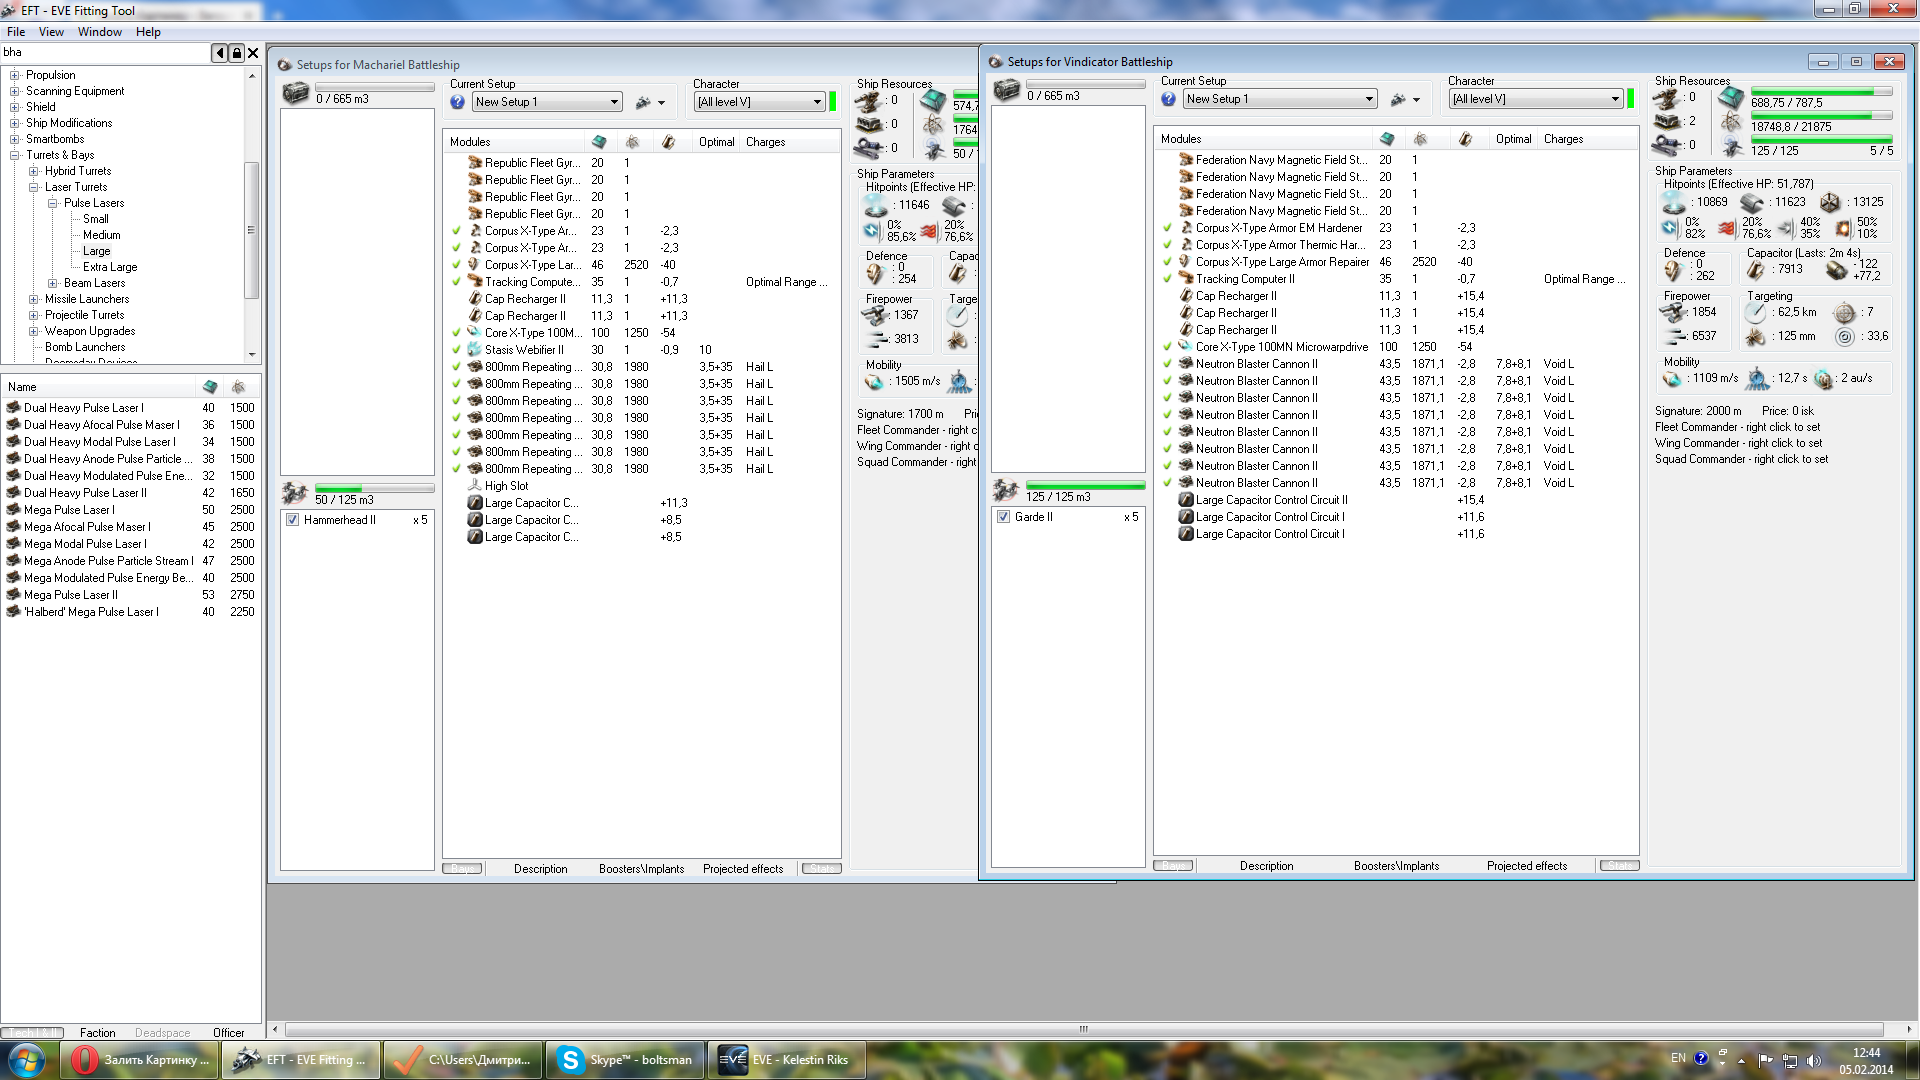The image size is (1920, 1080).
Task: Click the Vindicator CPU resource icon
Action: click(x=1731, y=99)
